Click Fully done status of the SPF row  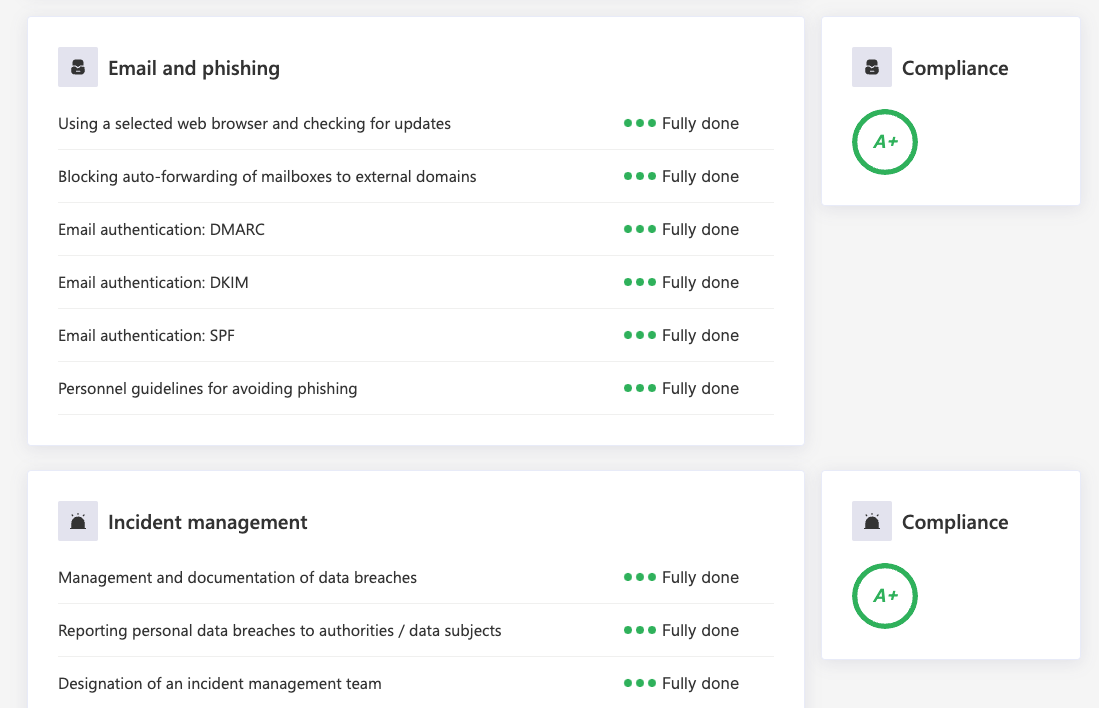[x=681, y=336]
